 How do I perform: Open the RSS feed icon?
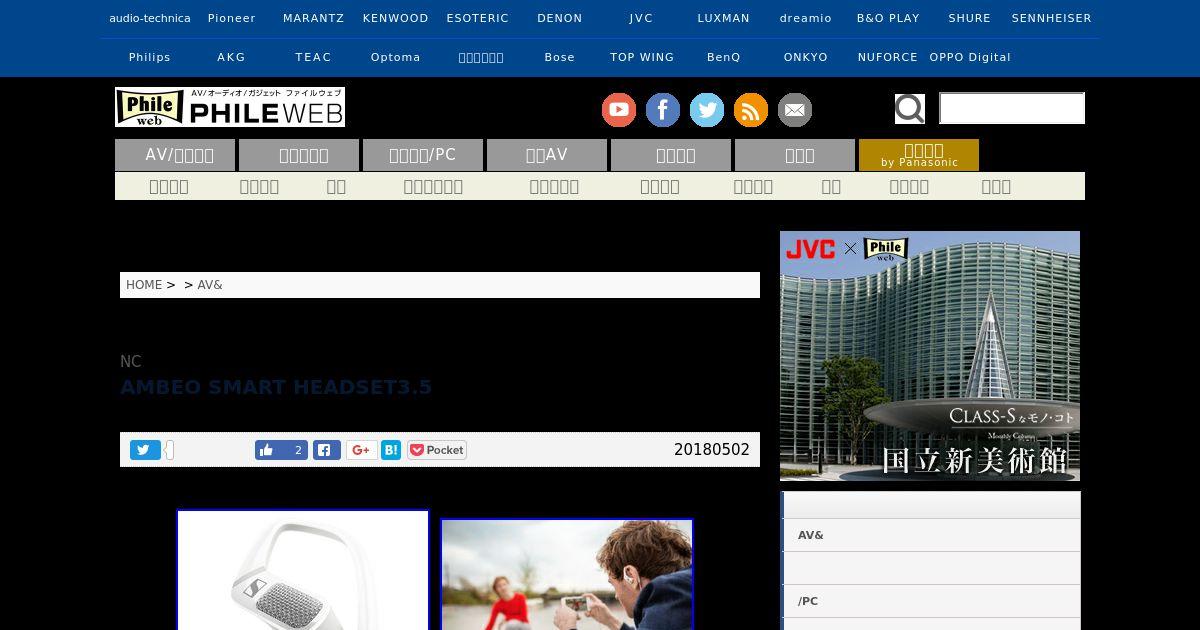coord(751,110)
